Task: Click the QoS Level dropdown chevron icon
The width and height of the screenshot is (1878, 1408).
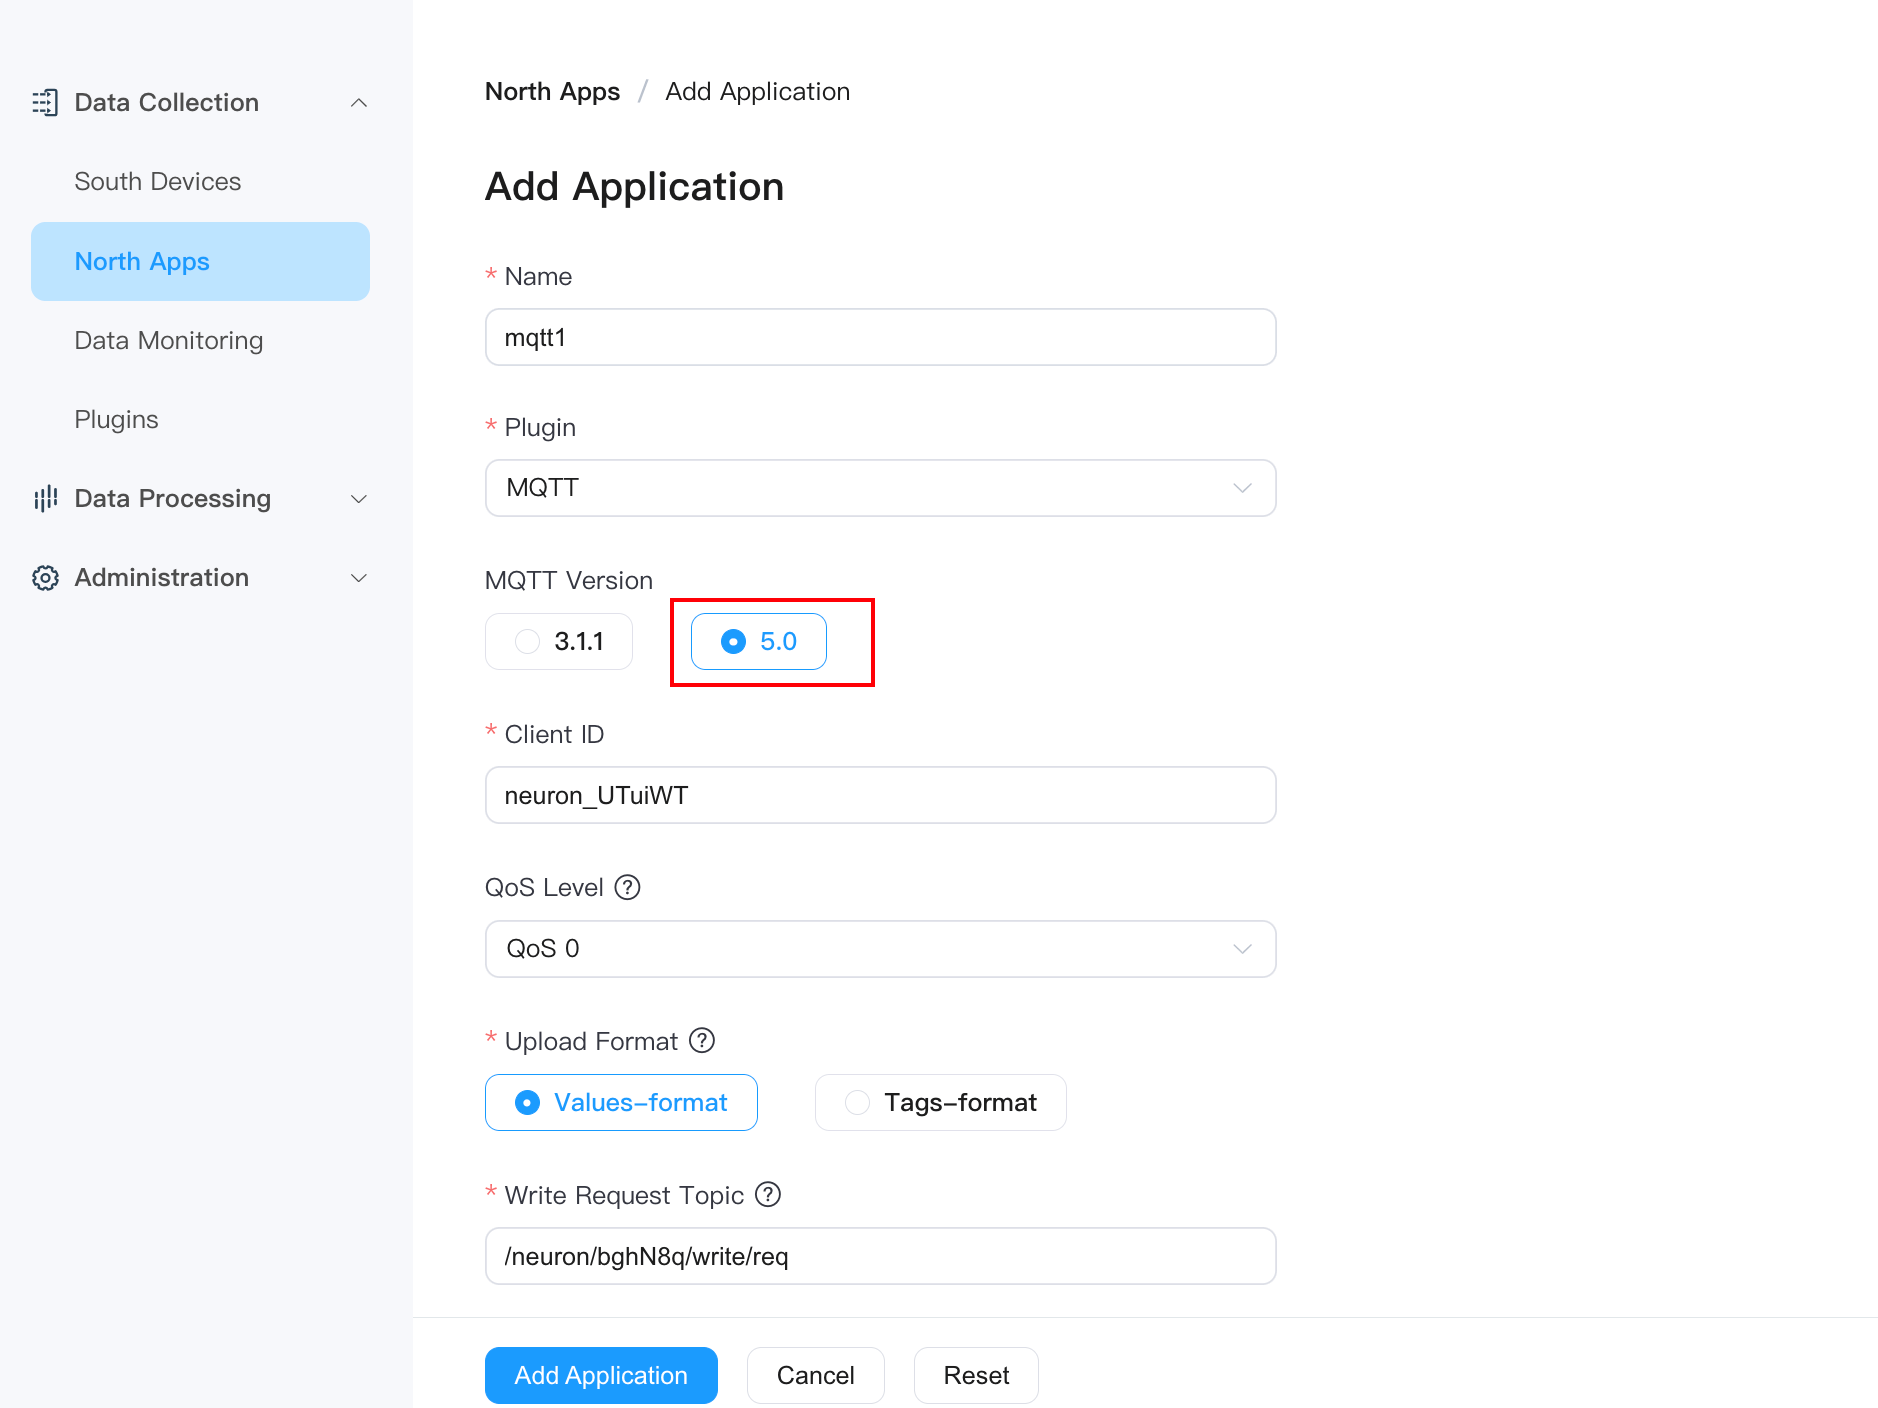Action: click(1242, 949)
